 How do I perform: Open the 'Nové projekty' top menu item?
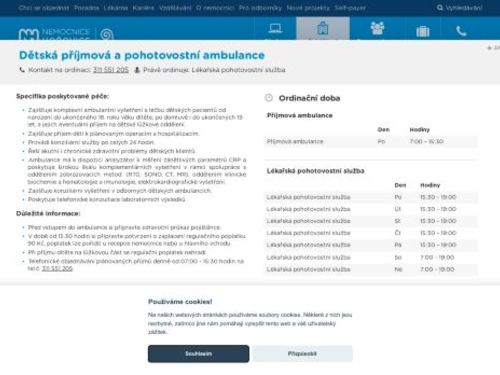pyautogui.click(x=308, y=8)
